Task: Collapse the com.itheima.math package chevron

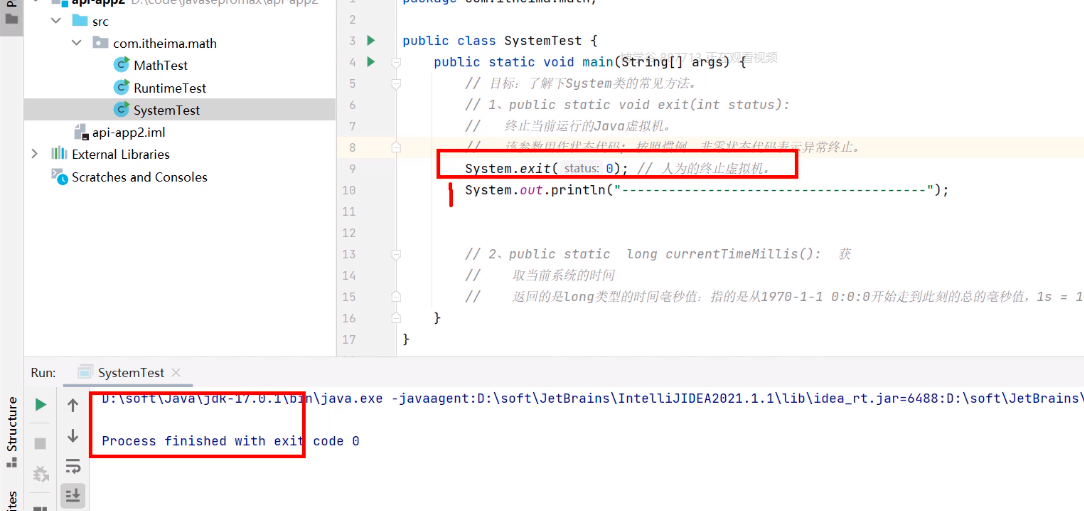Action: pyautogui.click(x=77, y=43)
